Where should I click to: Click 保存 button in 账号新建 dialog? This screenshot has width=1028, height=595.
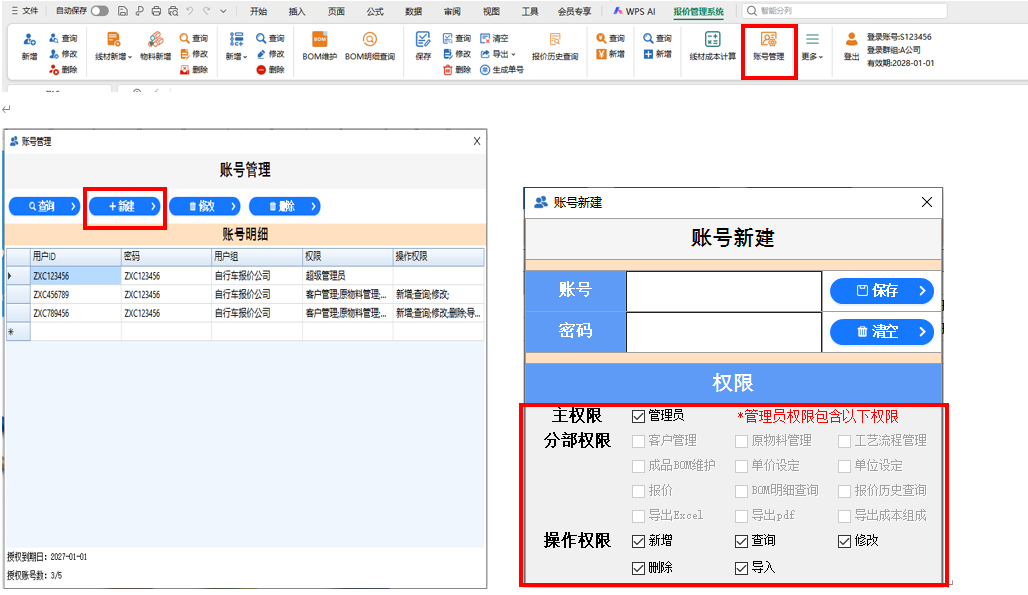coord(882,291)
